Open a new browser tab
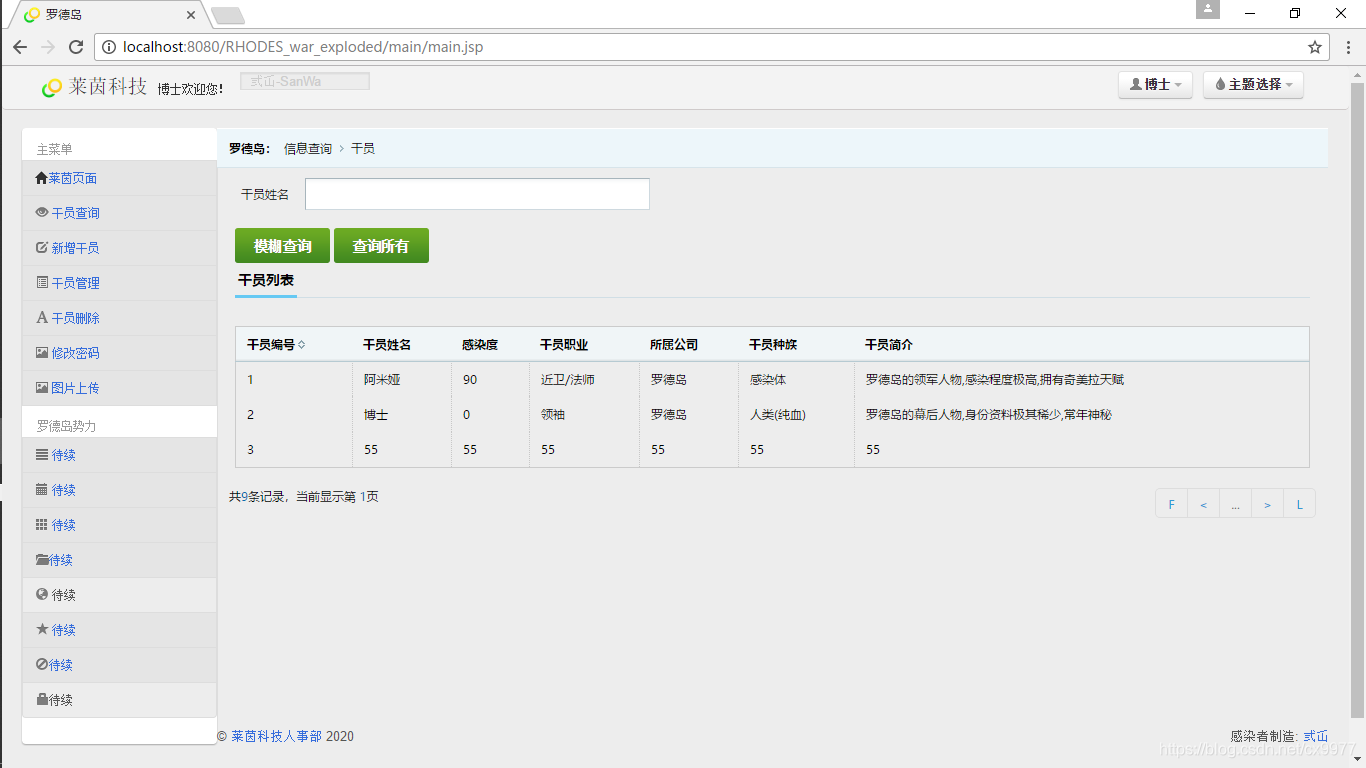Screen dimensions: 1366x768 [x=228, y=16]
